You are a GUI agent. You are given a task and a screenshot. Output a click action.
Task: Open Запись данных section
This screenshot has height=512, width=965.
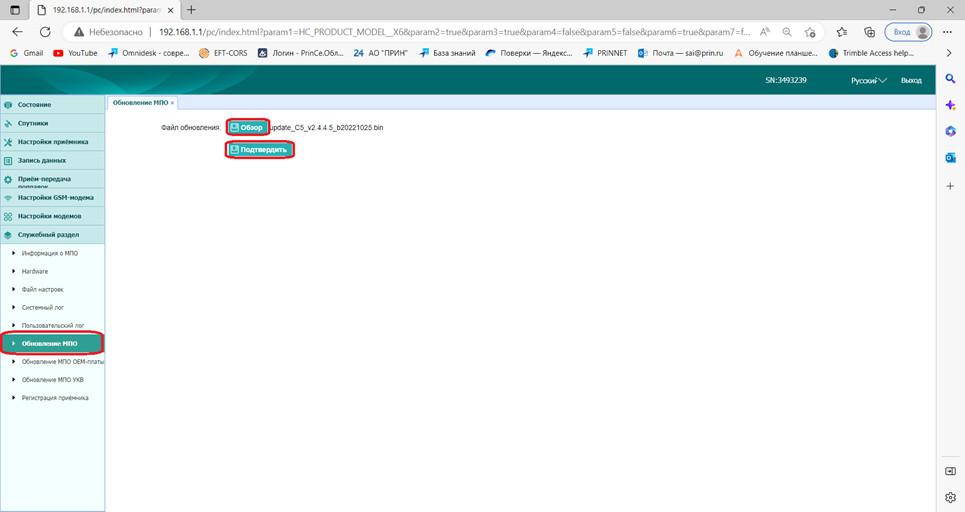click(52, 160)
